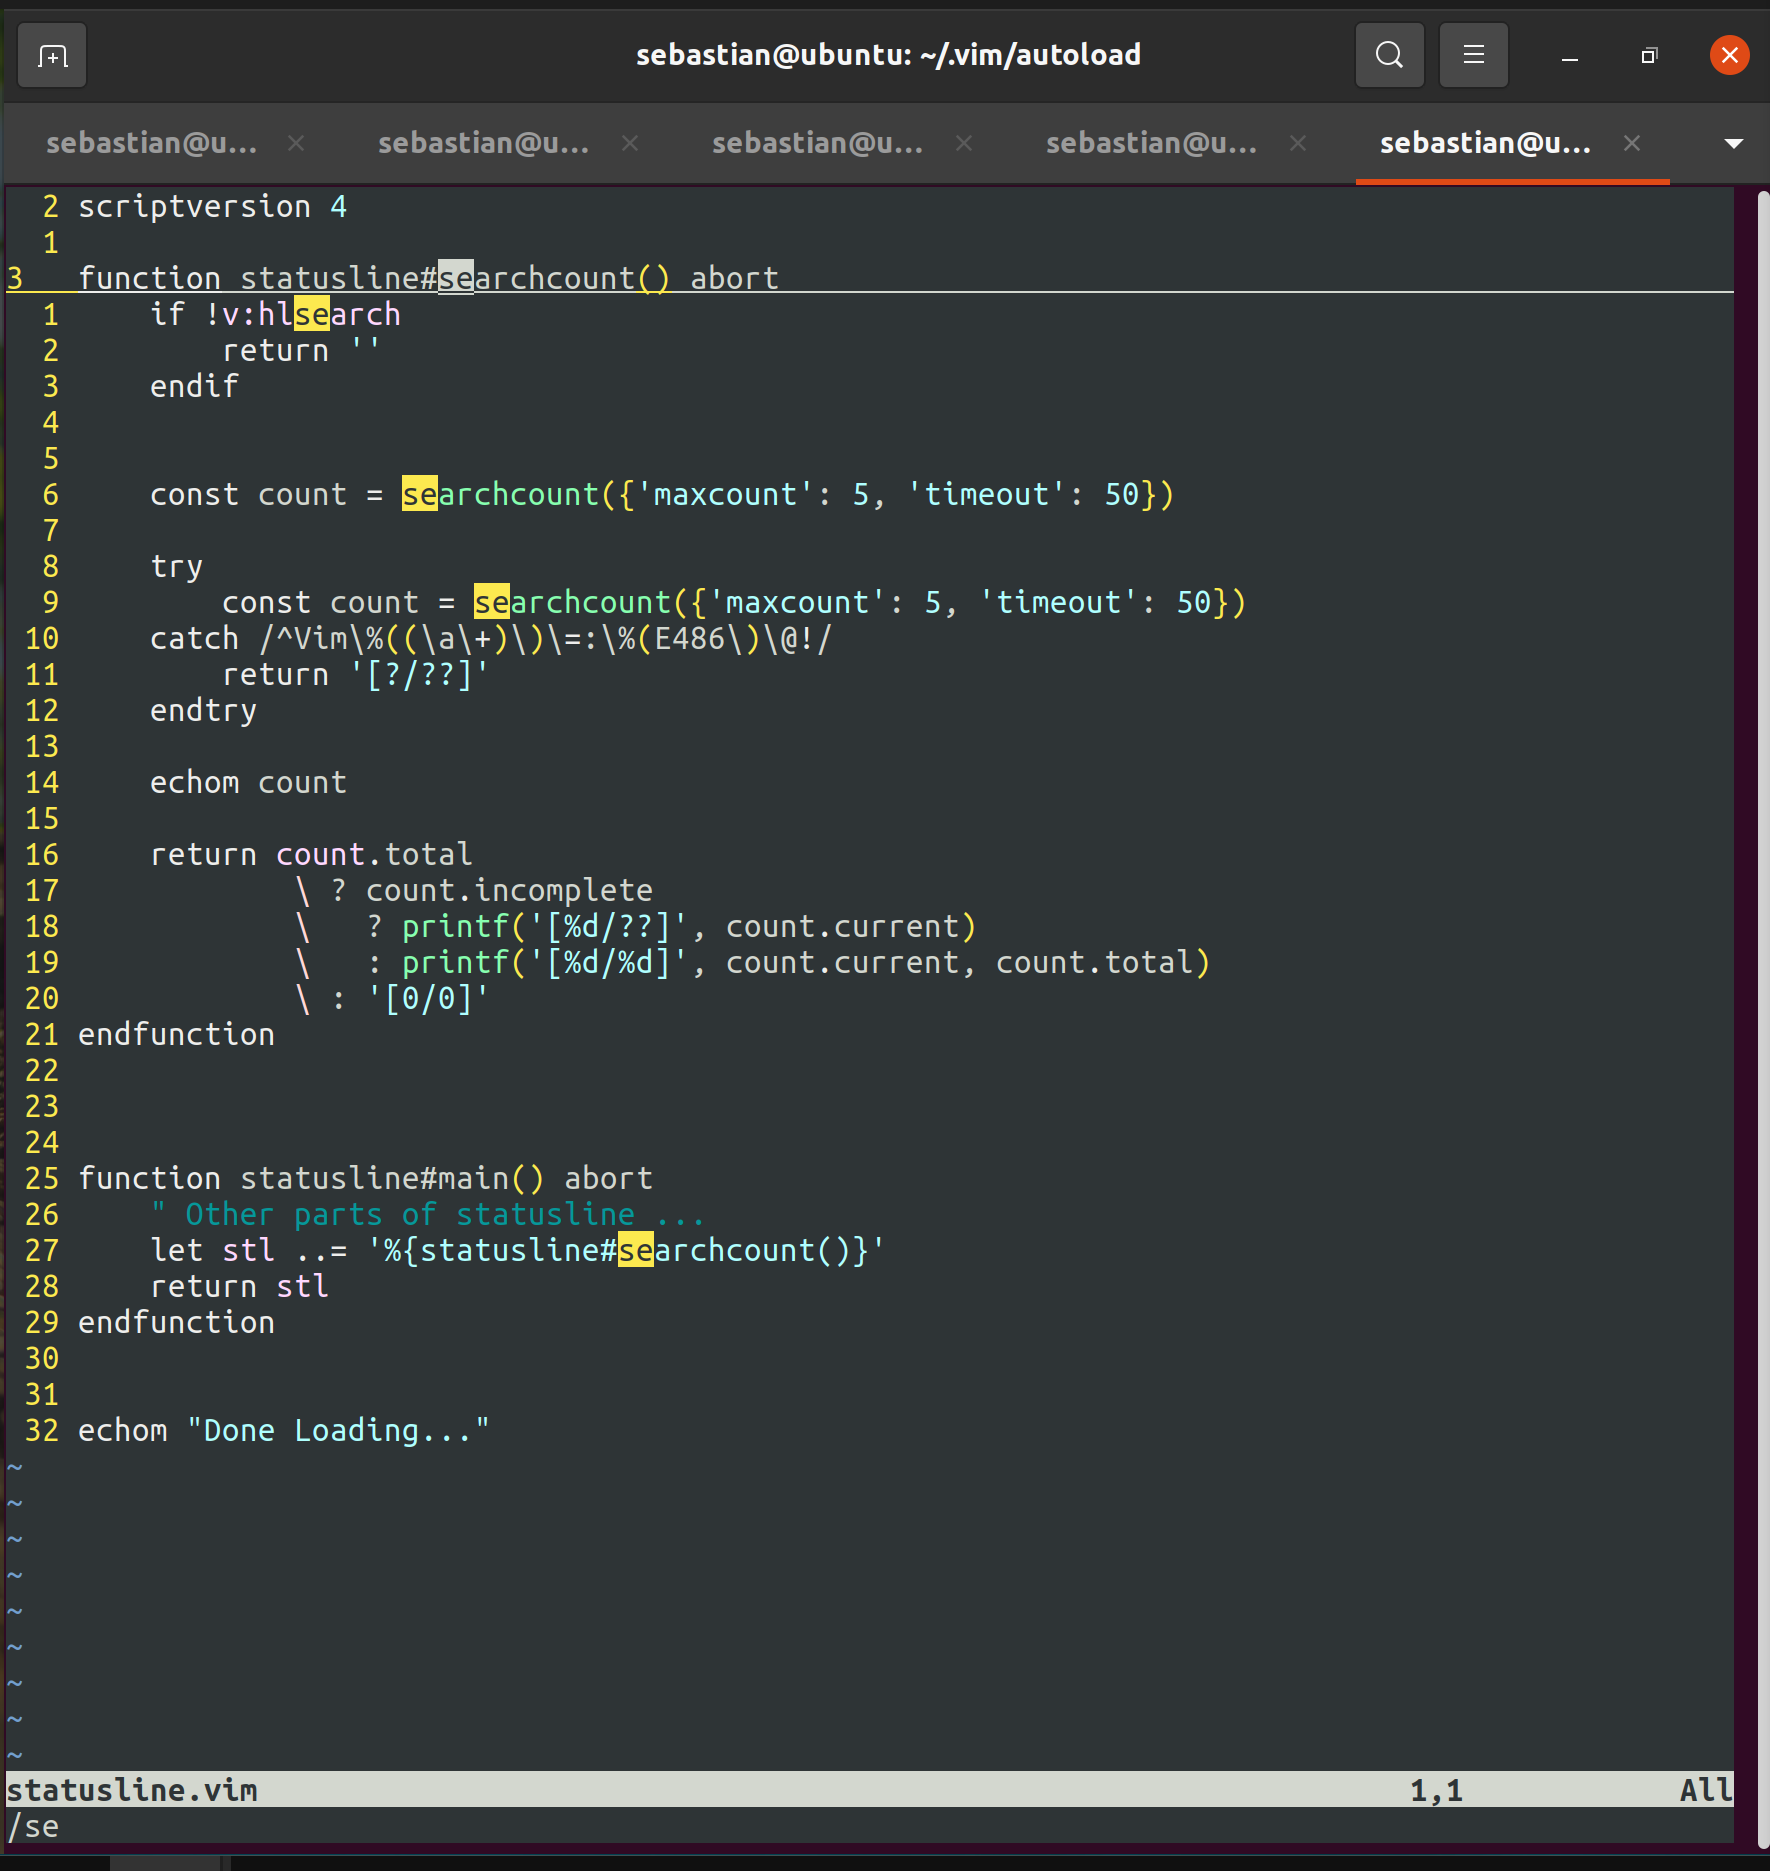Click const count searchcount at line 6

coord(662,494)
